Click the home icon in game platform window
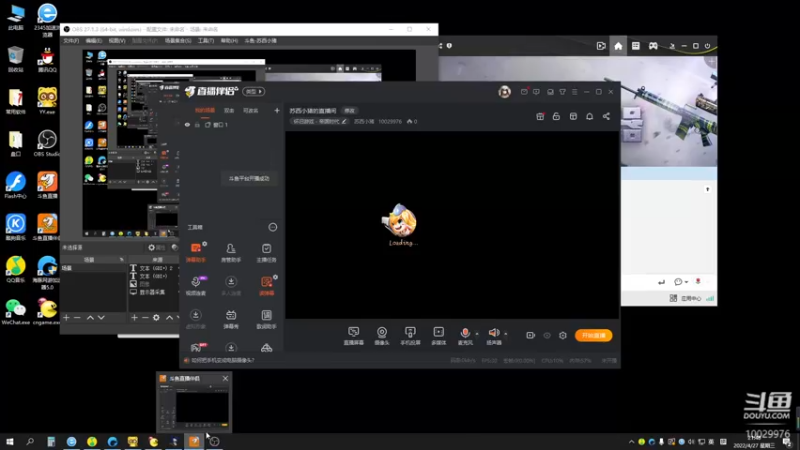 click(x=618, y=46)
